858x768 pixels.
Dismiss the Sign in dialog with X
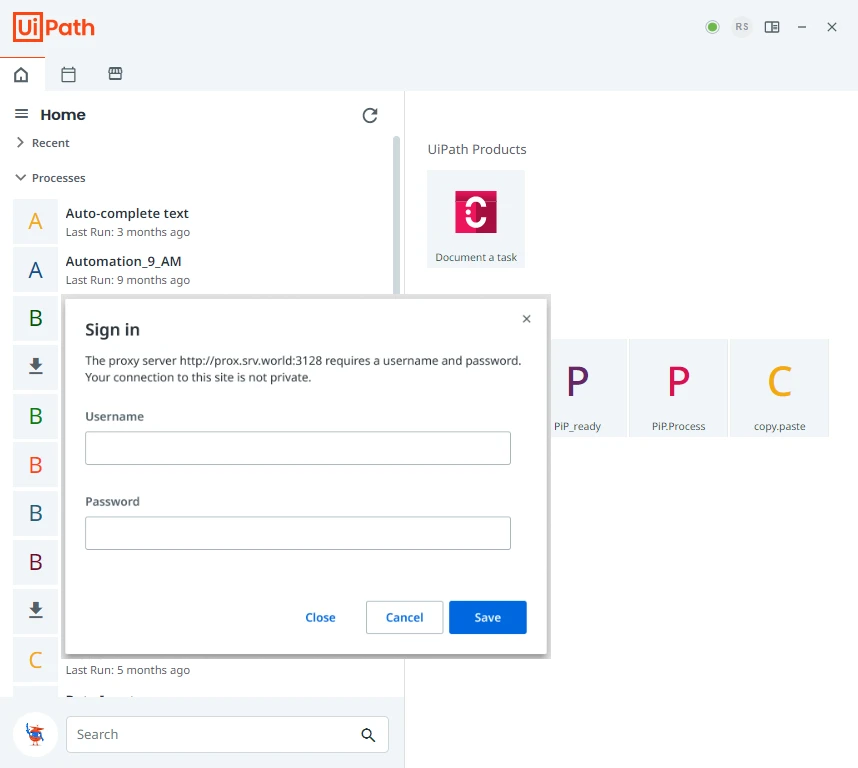(526, 319)
